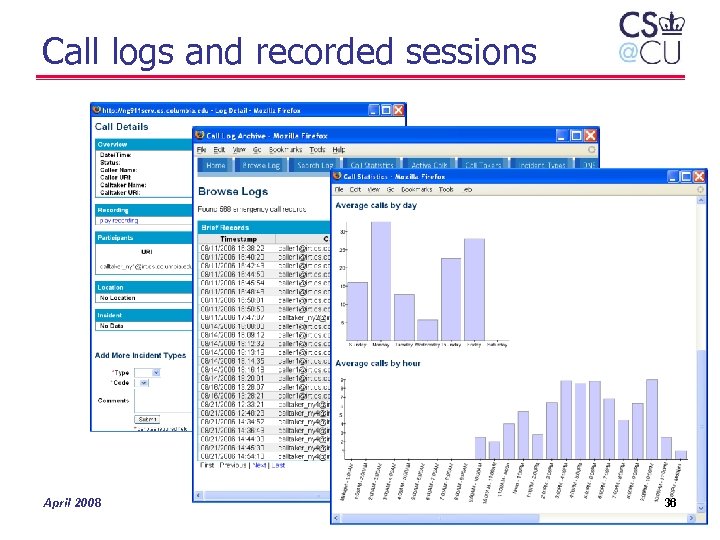
Task: Switch to the Search Log tab
Action: (315, 165)
